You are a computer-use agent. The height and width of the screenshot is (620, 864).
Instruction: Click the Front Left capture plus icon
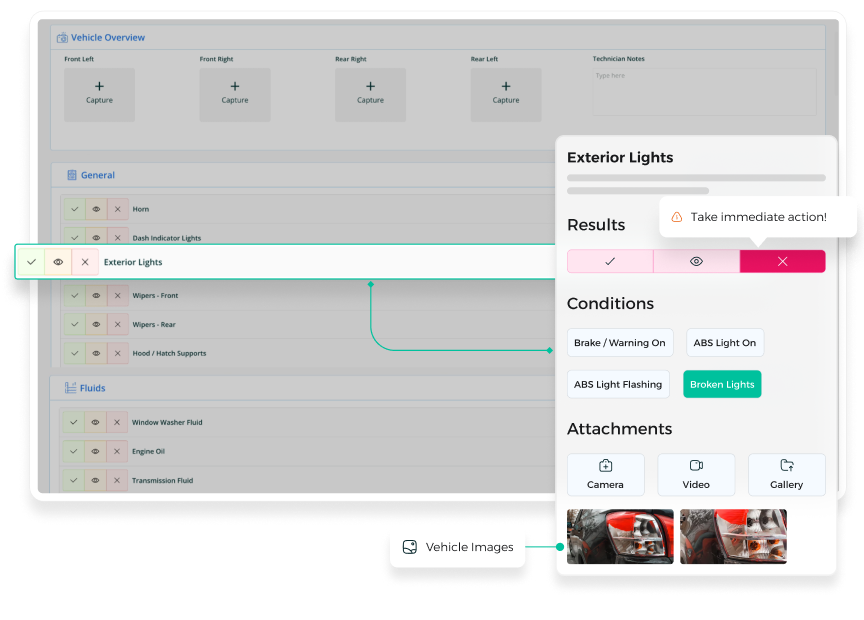[x=99, y=87]
